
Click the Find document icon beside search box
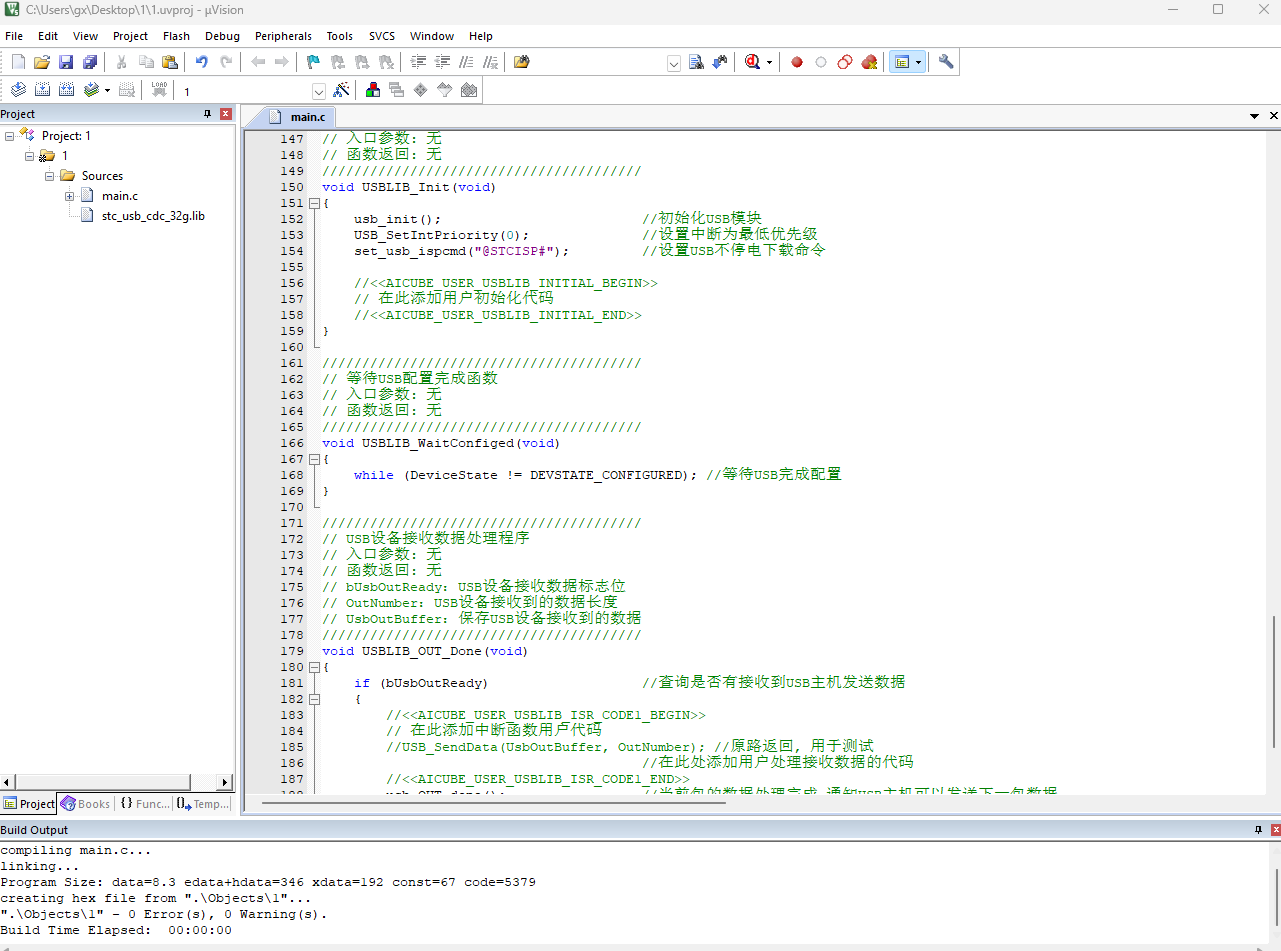point(697,62)
